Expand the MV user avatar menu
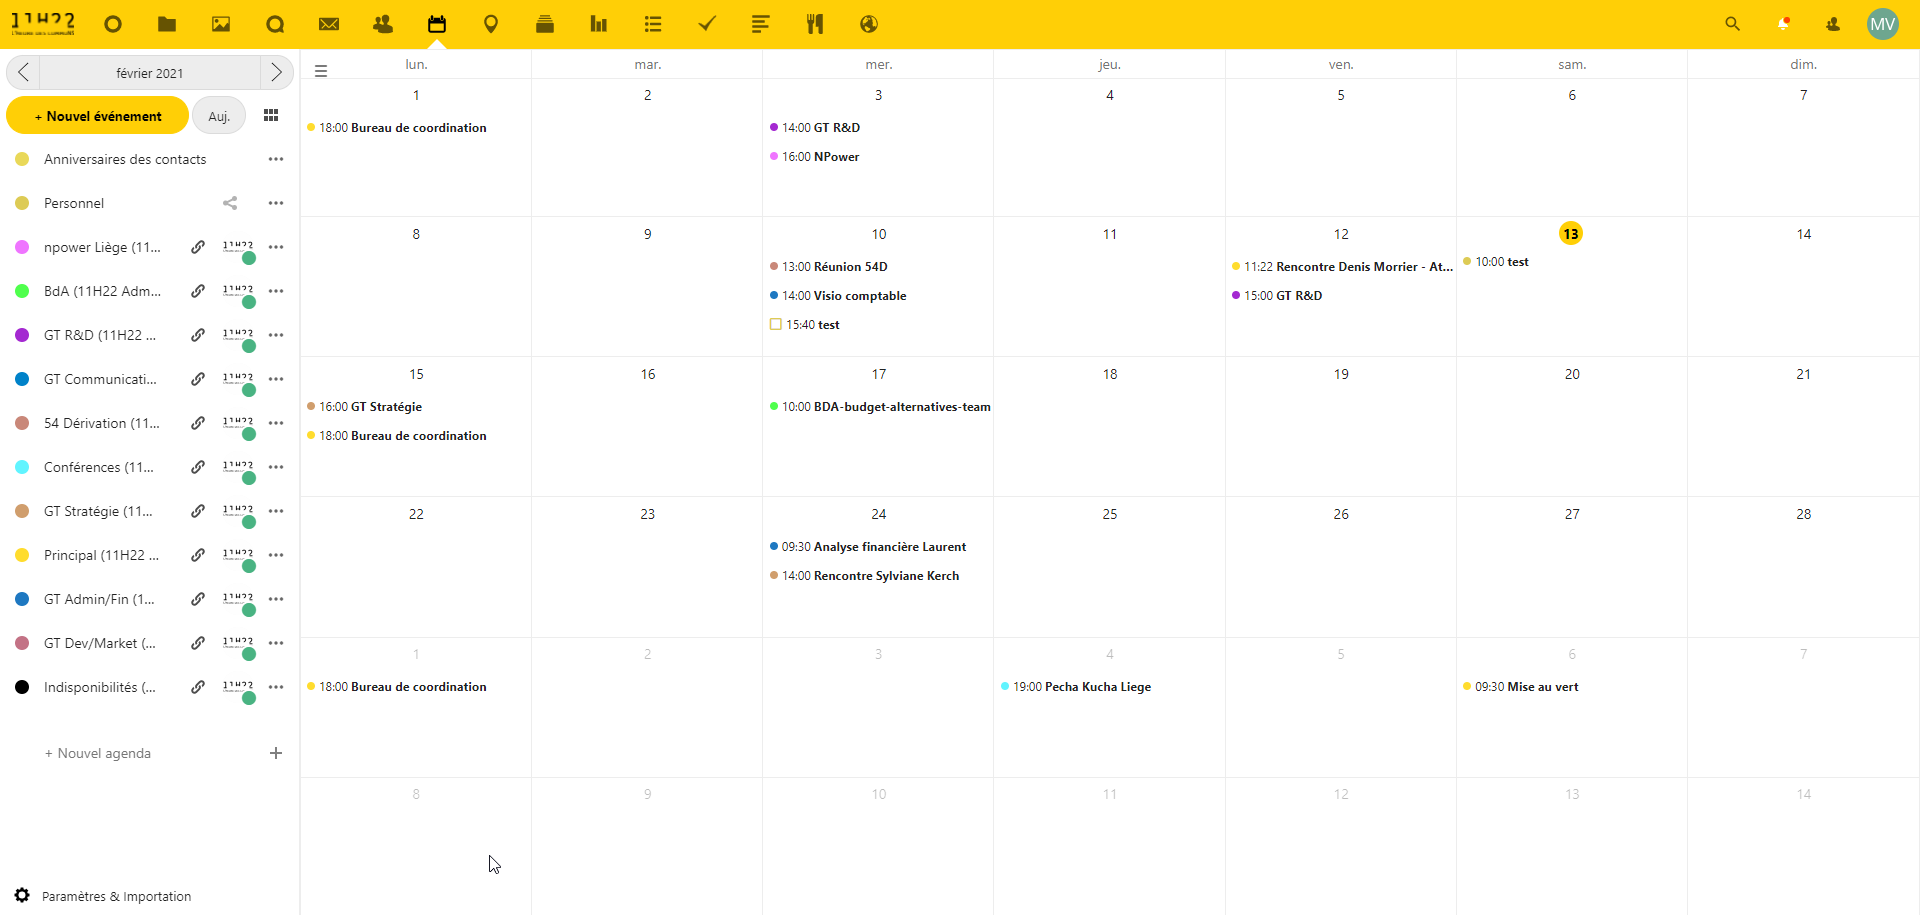This screenshot has width=1920, height=915. click(x=1882, y=24)
